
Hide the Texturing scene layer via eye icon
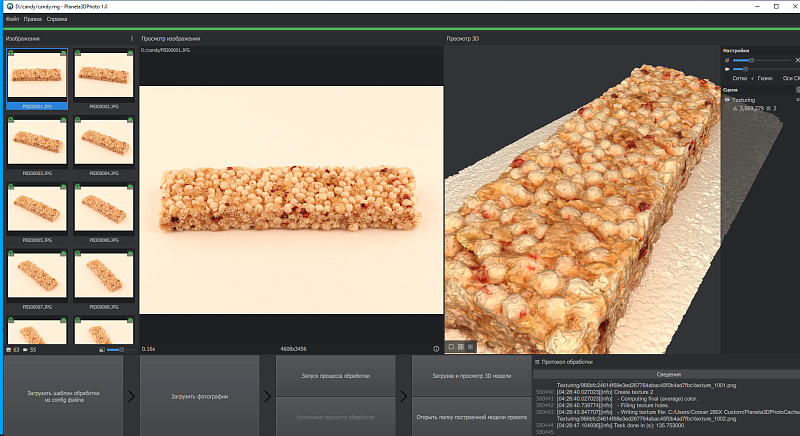pos(727,100)
